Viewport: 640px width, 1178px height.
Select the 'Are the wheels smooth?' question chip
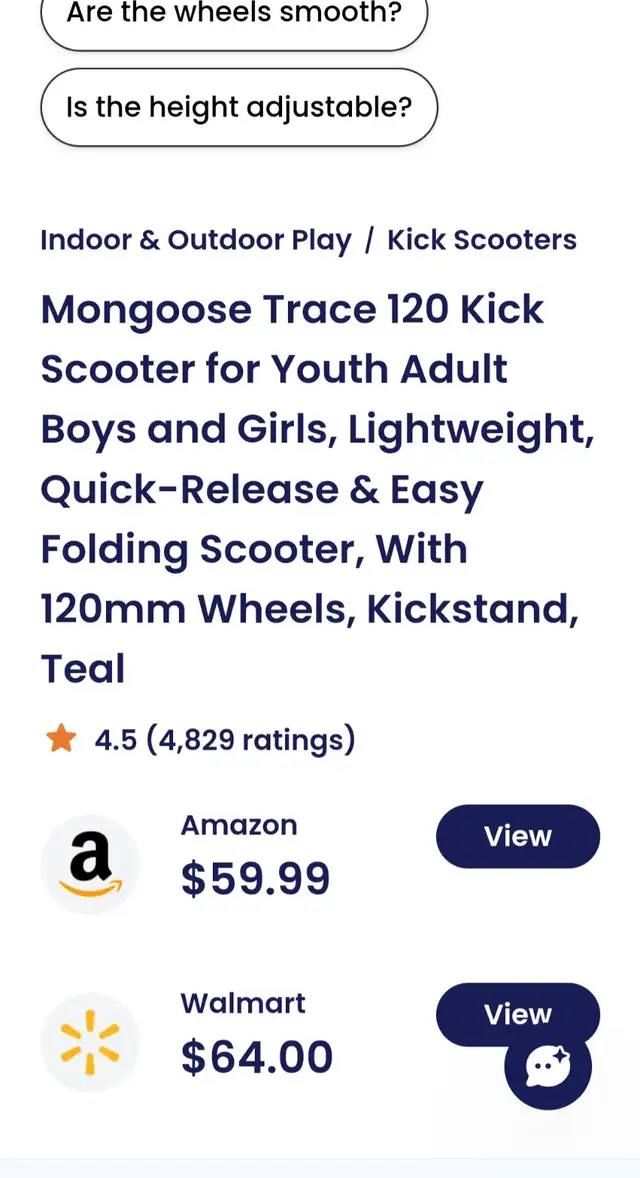(235, 14)
